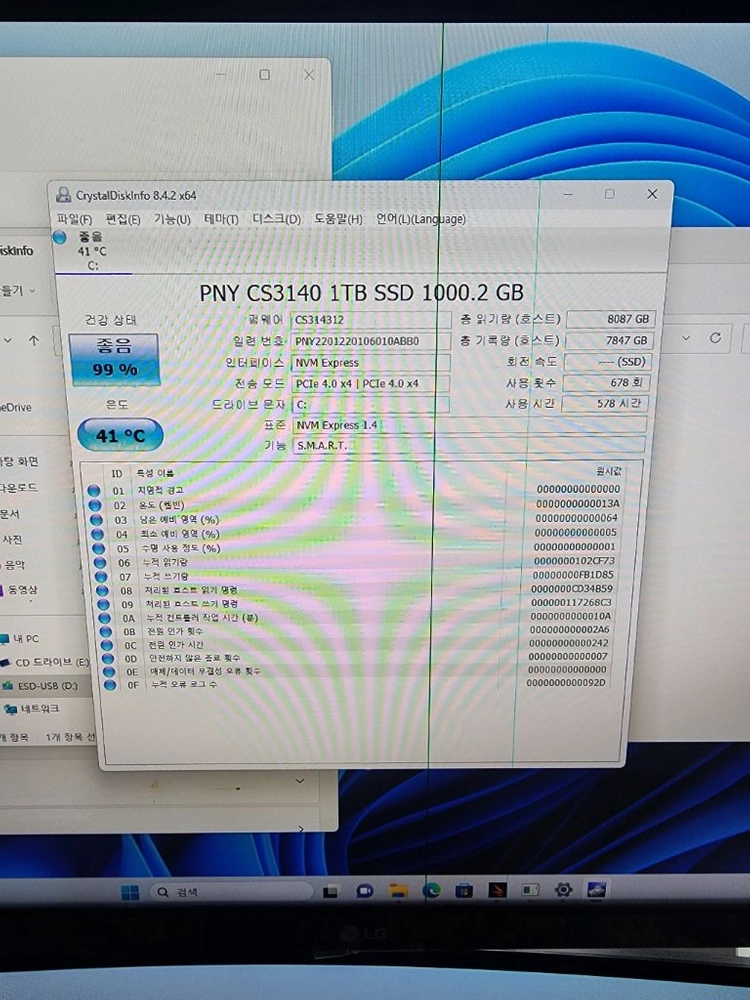This screenshot has width=750, height=1000.
Task: Open the Chat app on the taskbar
Action: (x=364, y=891)
